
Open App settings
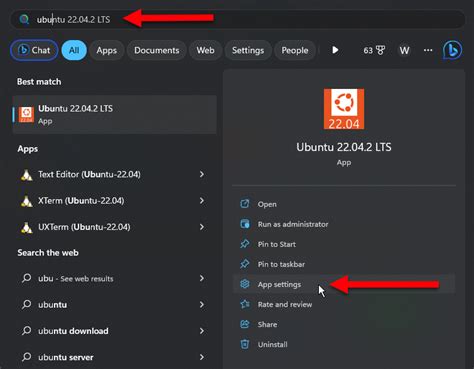[x=279, y=284]
